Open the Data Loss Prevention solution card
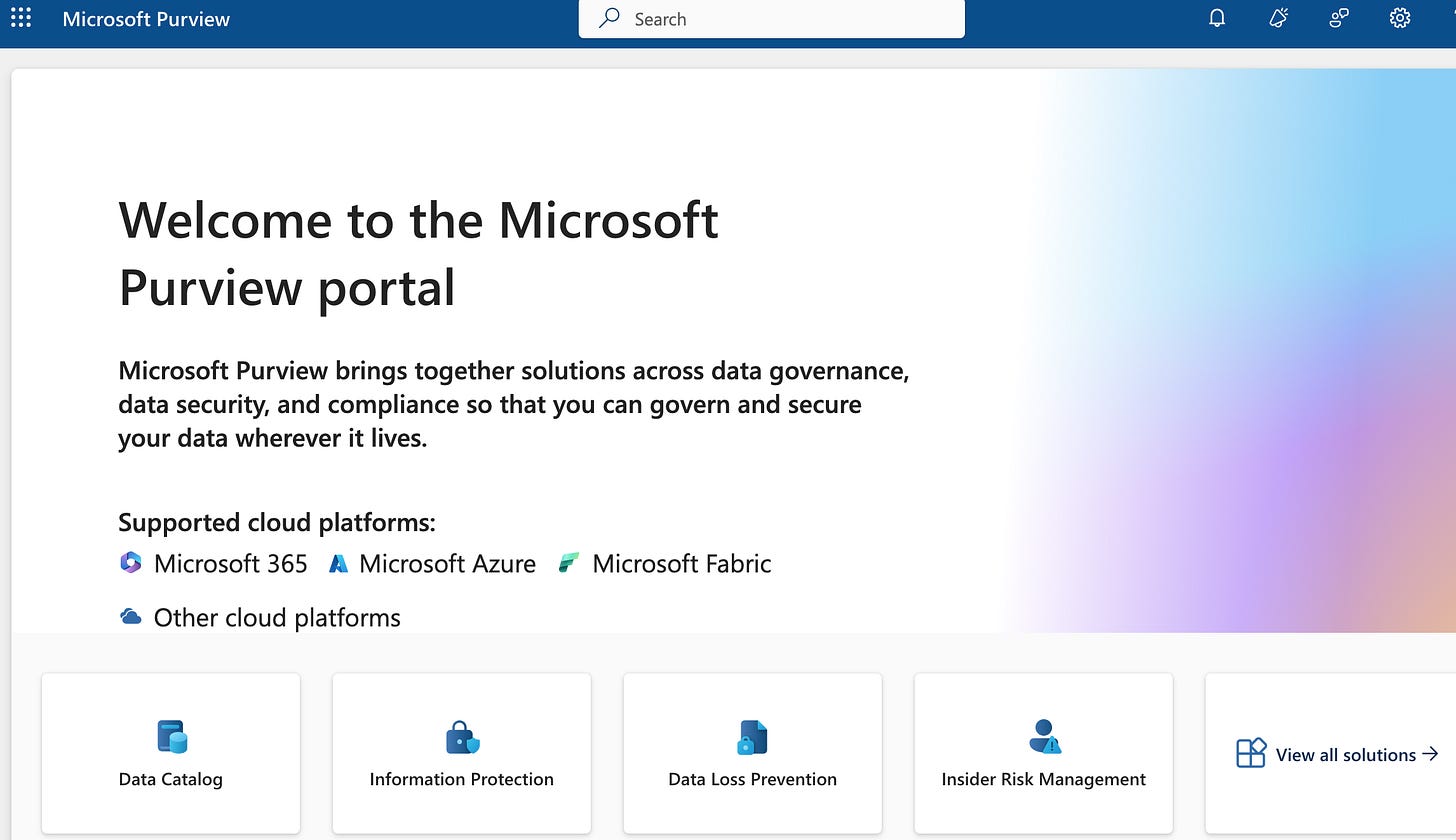Screen dimensions: 1456x840 click(753, 753)
